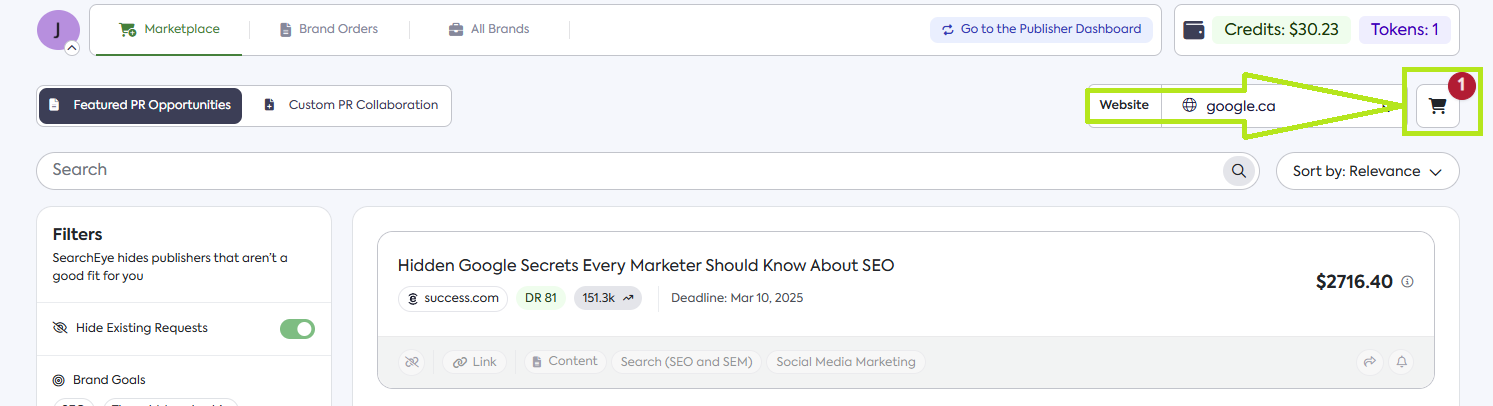Click the search magnifier icon
Image resolution: width=1493 pixels, height=406 pixels.
[1239, 171]
